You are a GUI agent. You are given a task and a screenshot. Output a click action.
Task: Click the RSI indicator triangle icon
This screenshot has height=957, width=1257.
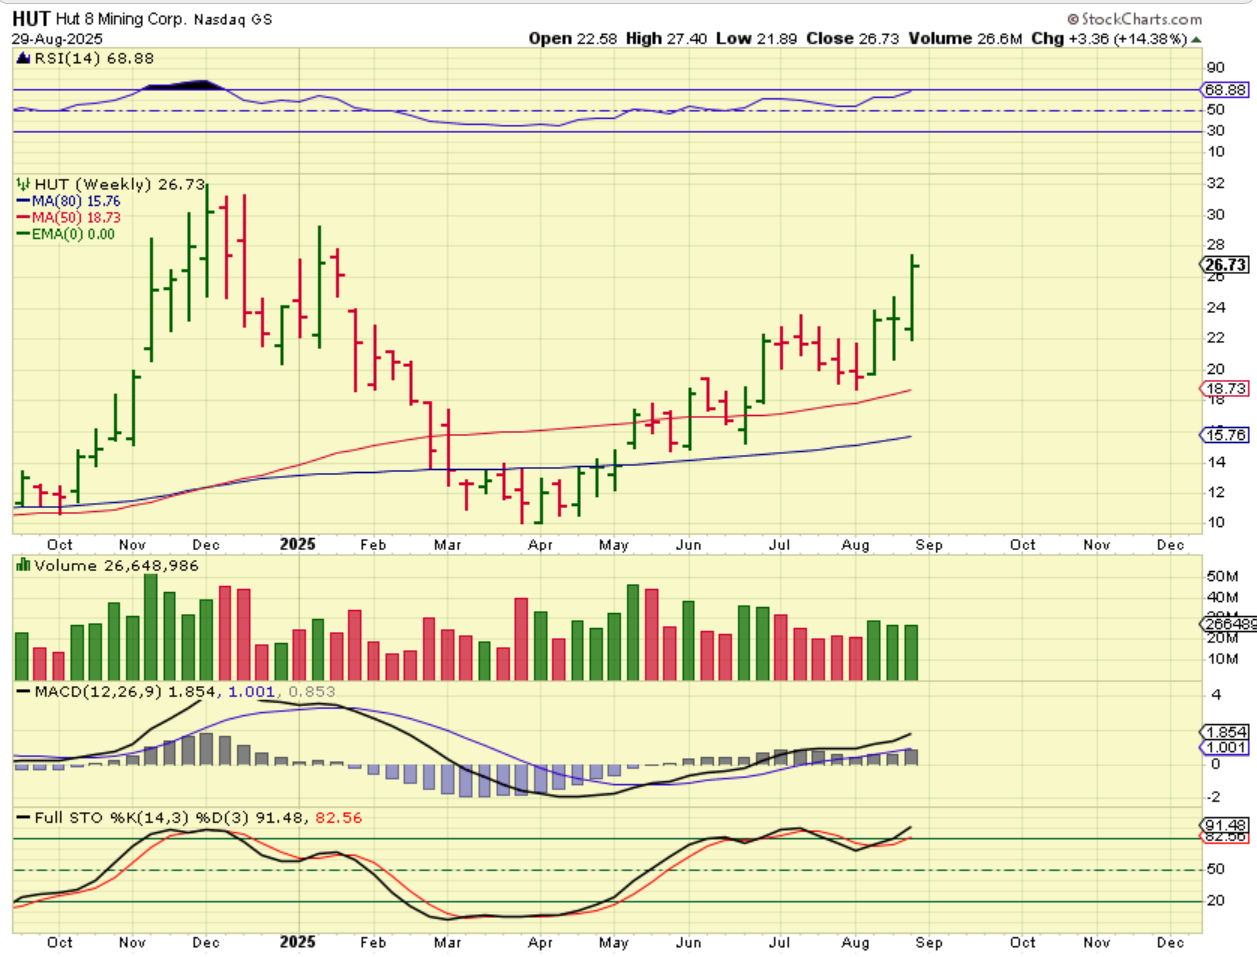(x=24, y=58)
